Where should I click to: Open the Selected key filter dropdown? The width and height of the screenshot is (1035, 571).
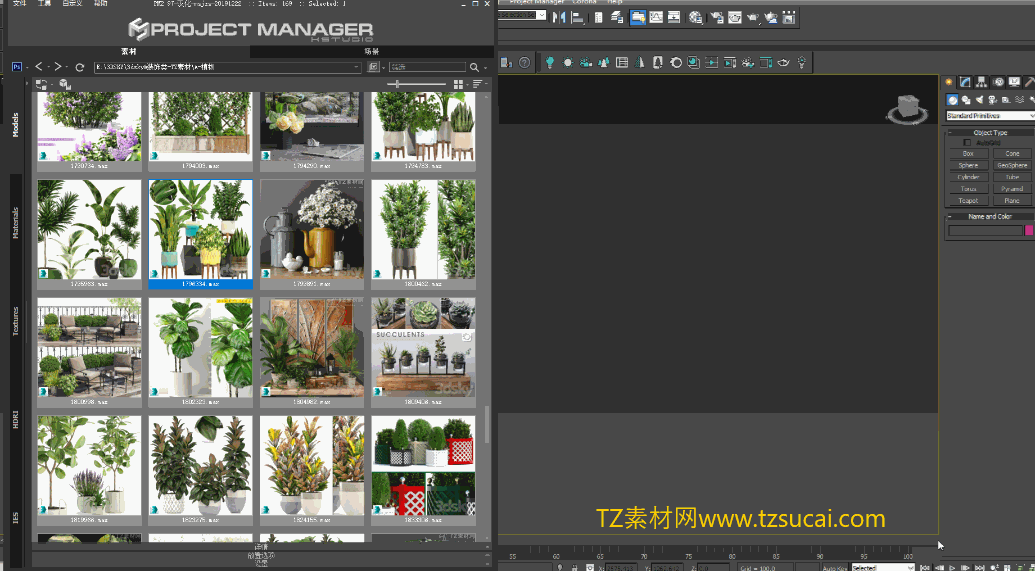(883, 567)
